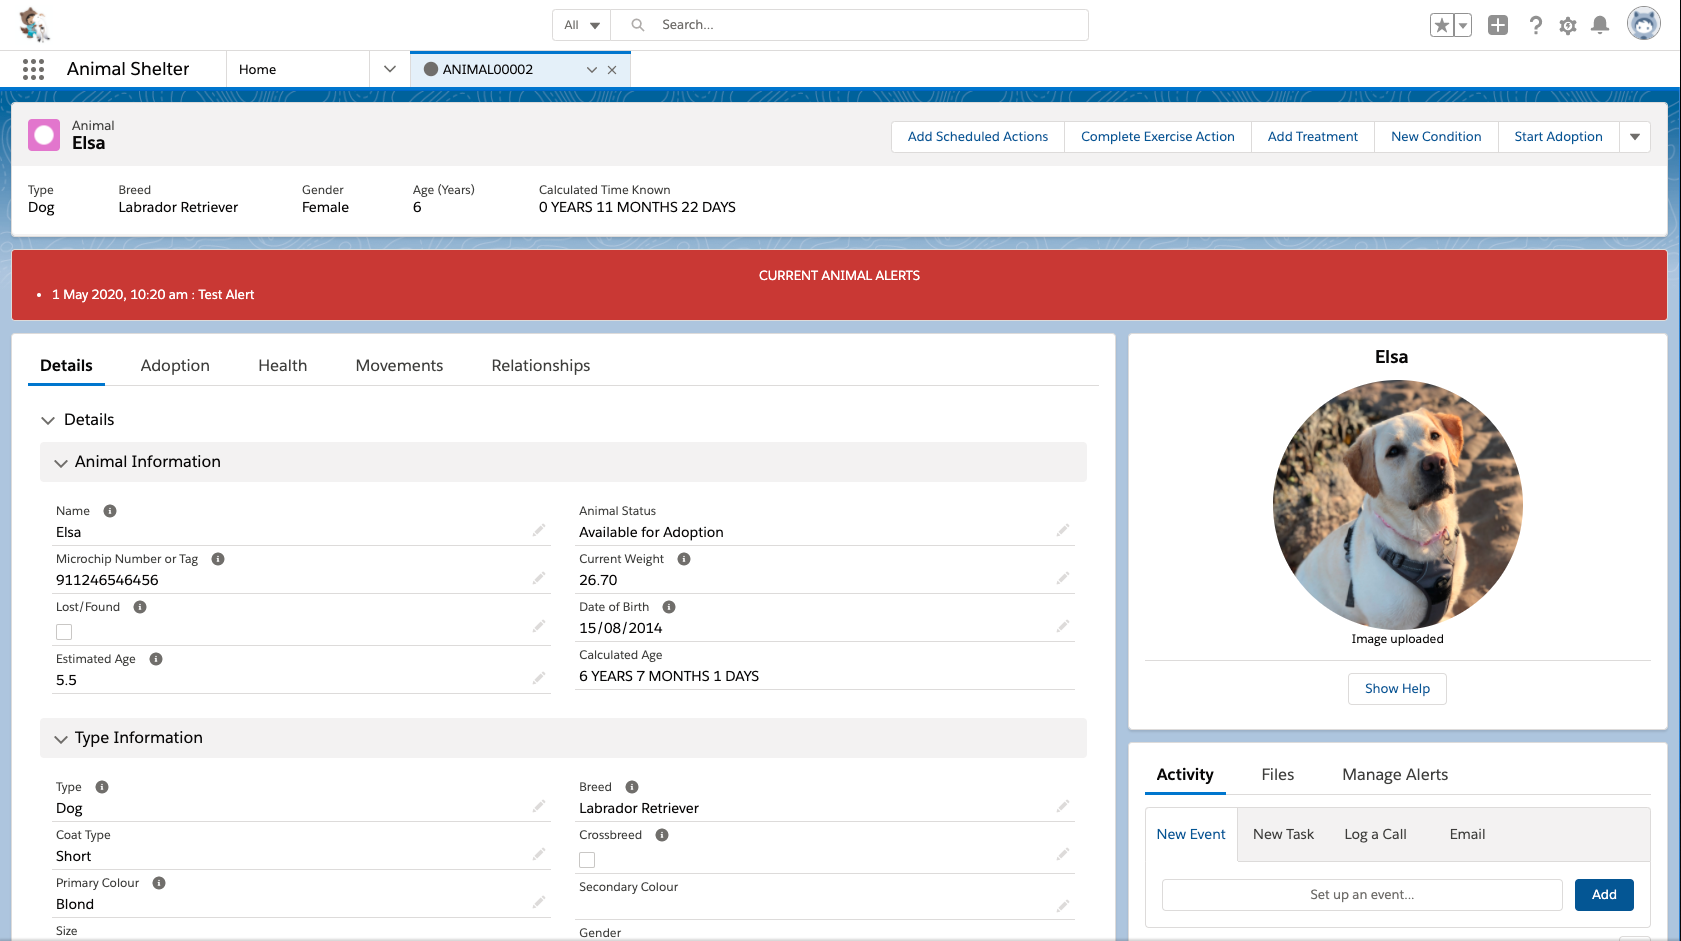Edit the Name field pencil icon
Viewport: 1681px width, 941px height.
(539, 530)
